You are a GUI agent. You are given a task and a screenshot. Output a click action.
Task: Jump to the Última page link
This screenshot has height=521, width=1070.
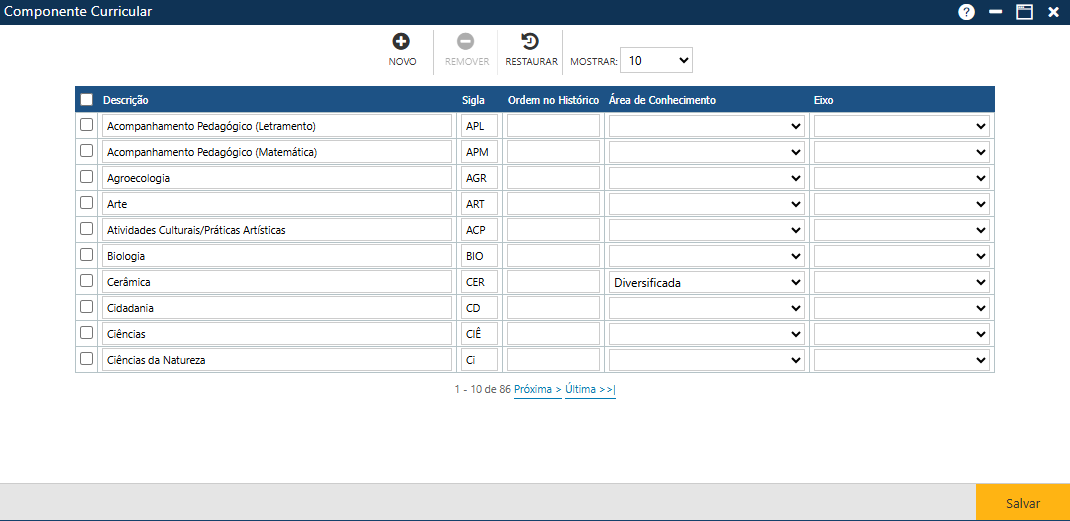pyautogui.click(x=590, y=389)
